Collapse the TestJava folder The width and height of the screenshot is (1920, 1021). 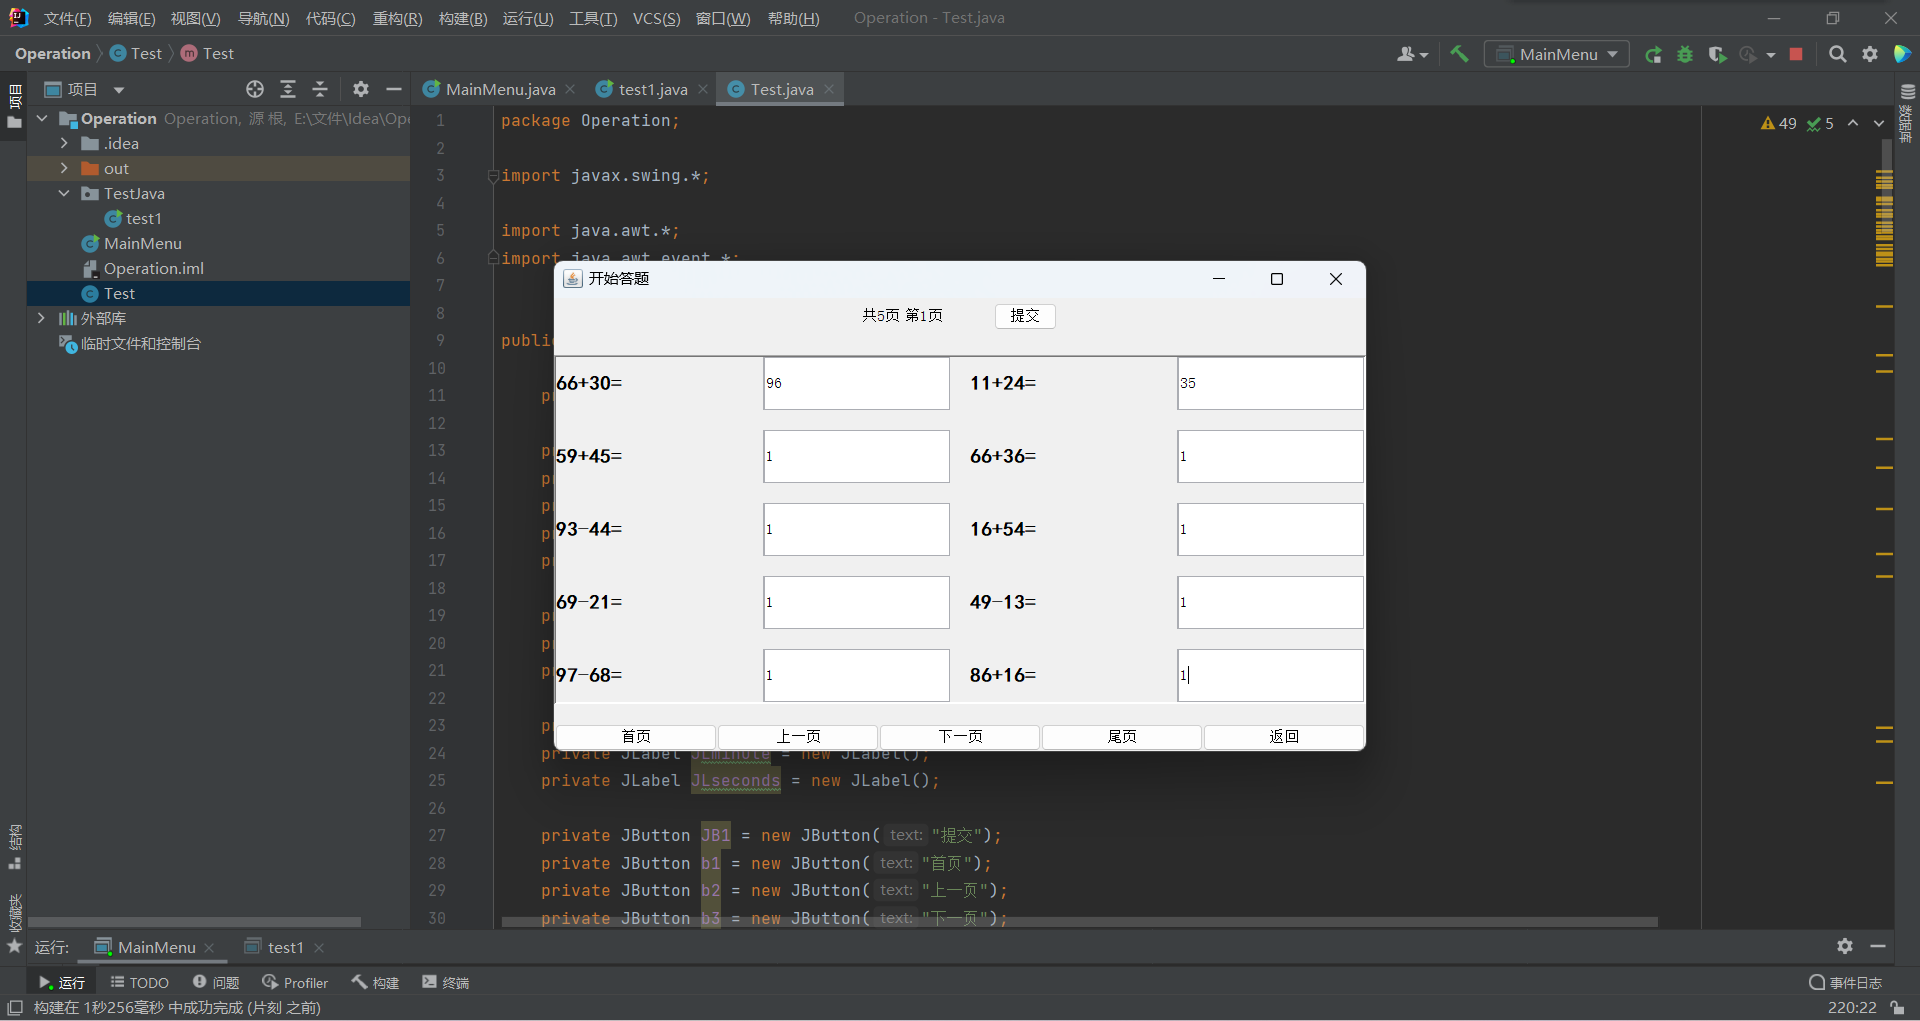pyautogui.click(x=64, y=194)
